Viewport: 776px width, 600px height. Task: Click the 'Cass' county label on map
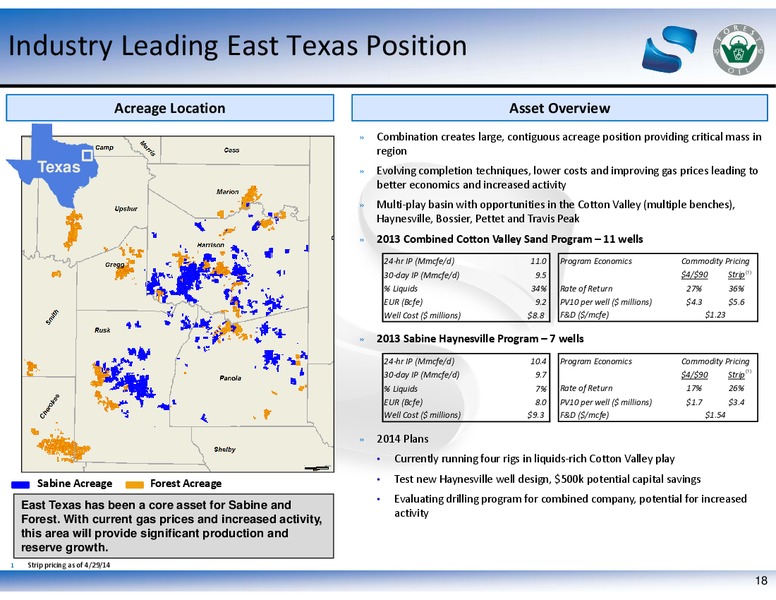(x=231, y=150)
